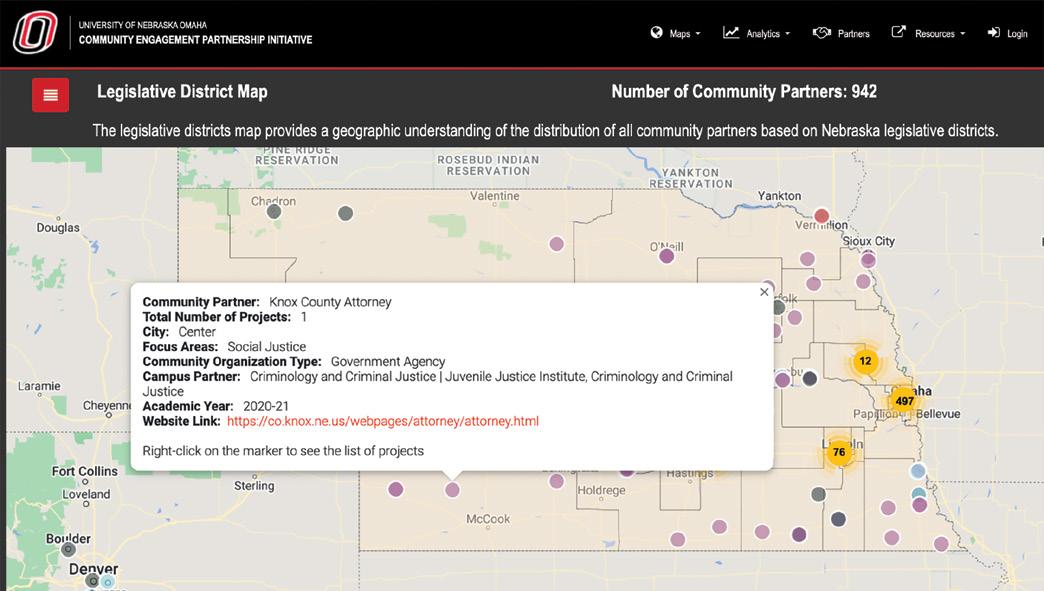Click the McCook city label on map
The image size is (1044, 591).
coord(488,519)
